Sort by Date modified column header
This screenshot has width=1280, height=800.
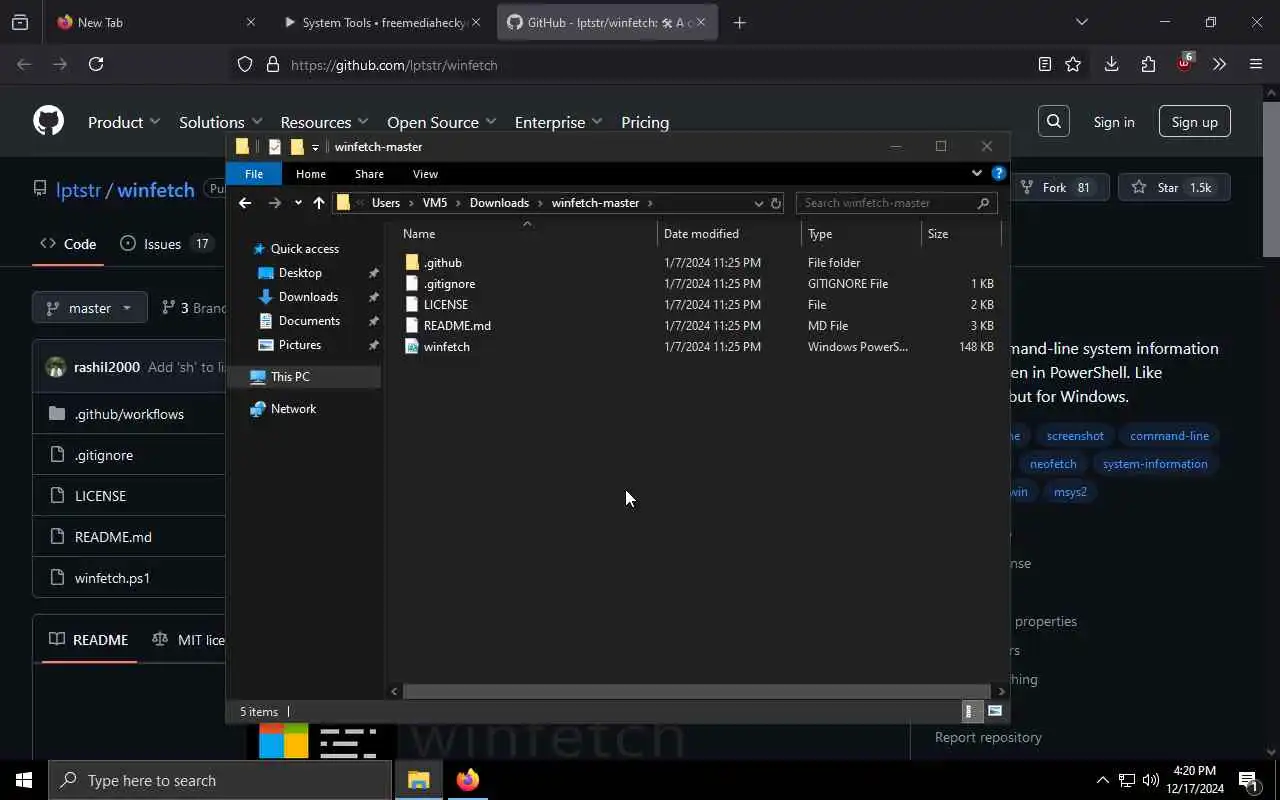(730, 234)
